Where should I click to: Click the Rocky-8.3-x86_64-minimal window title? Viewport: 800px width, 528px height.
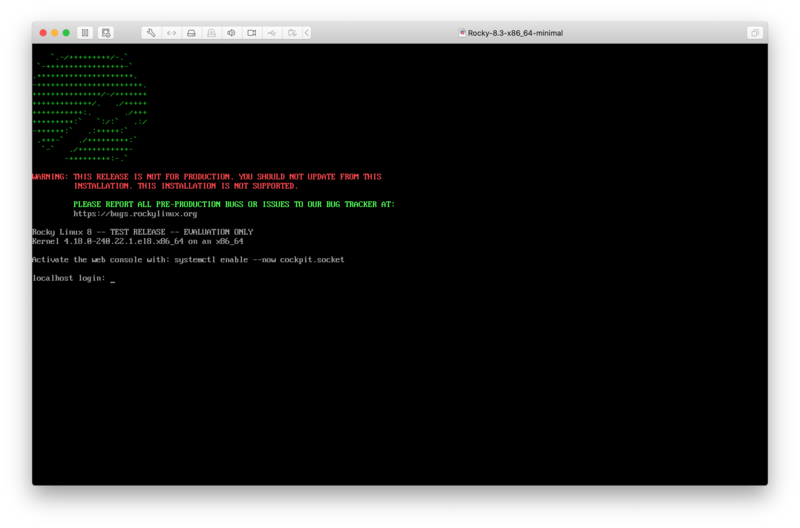coord(515,33)
